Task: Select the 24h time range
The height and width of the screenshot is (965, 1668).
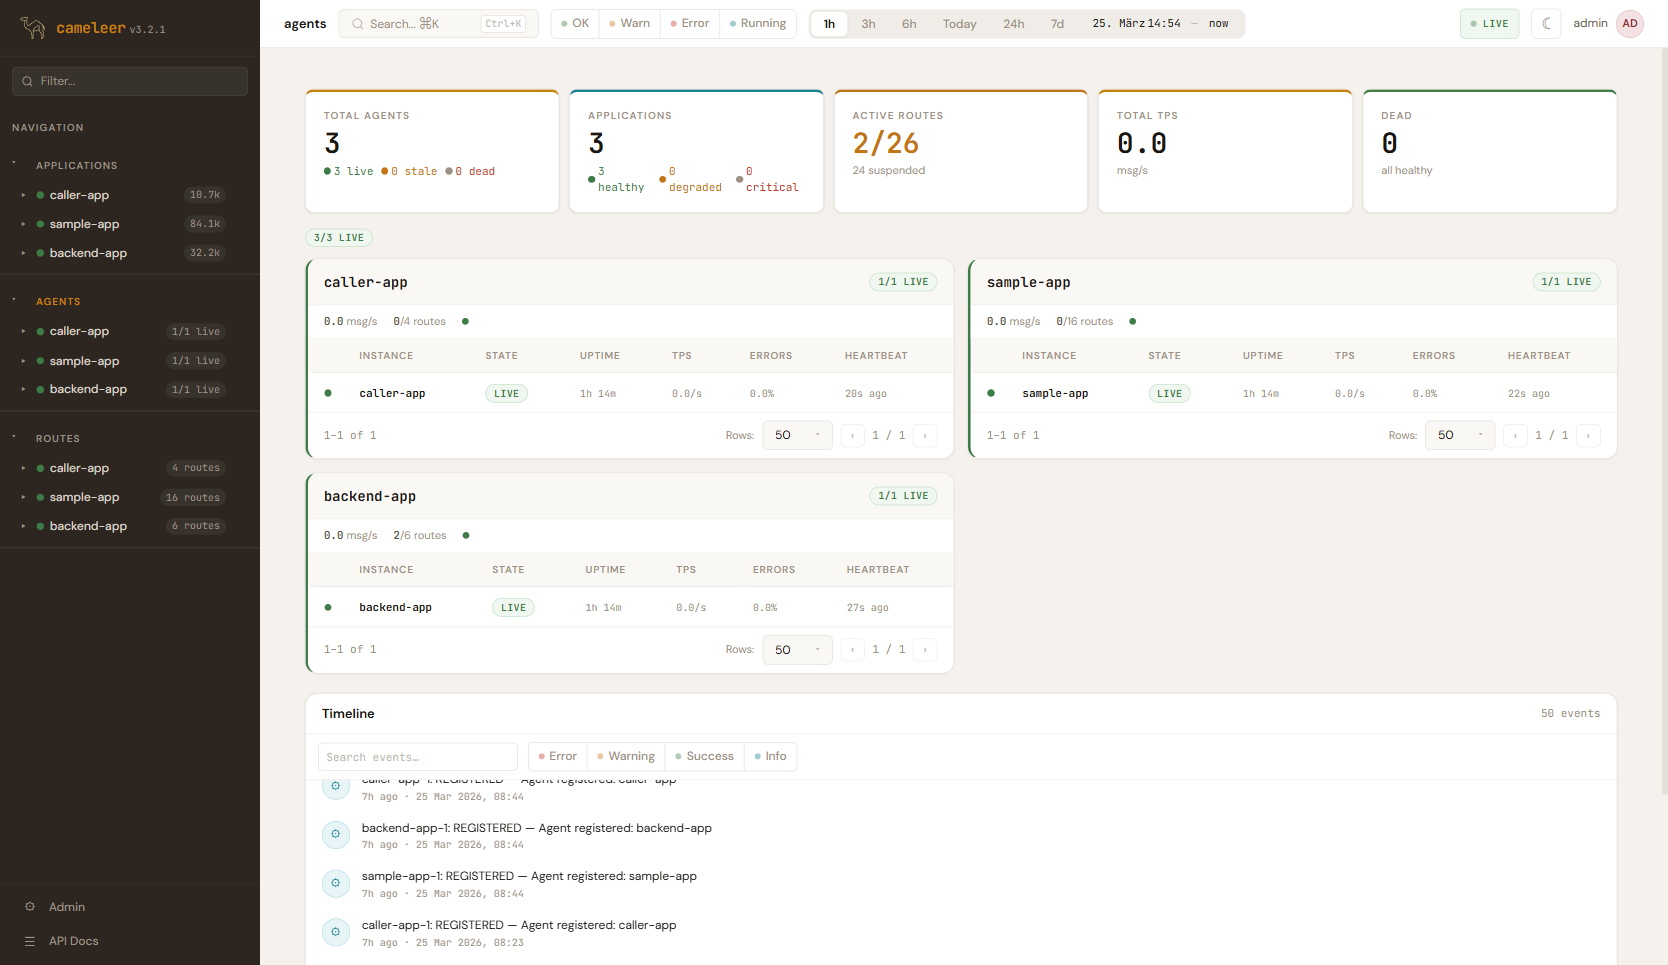Action: pyautogui.click(x=1013, y=24)
